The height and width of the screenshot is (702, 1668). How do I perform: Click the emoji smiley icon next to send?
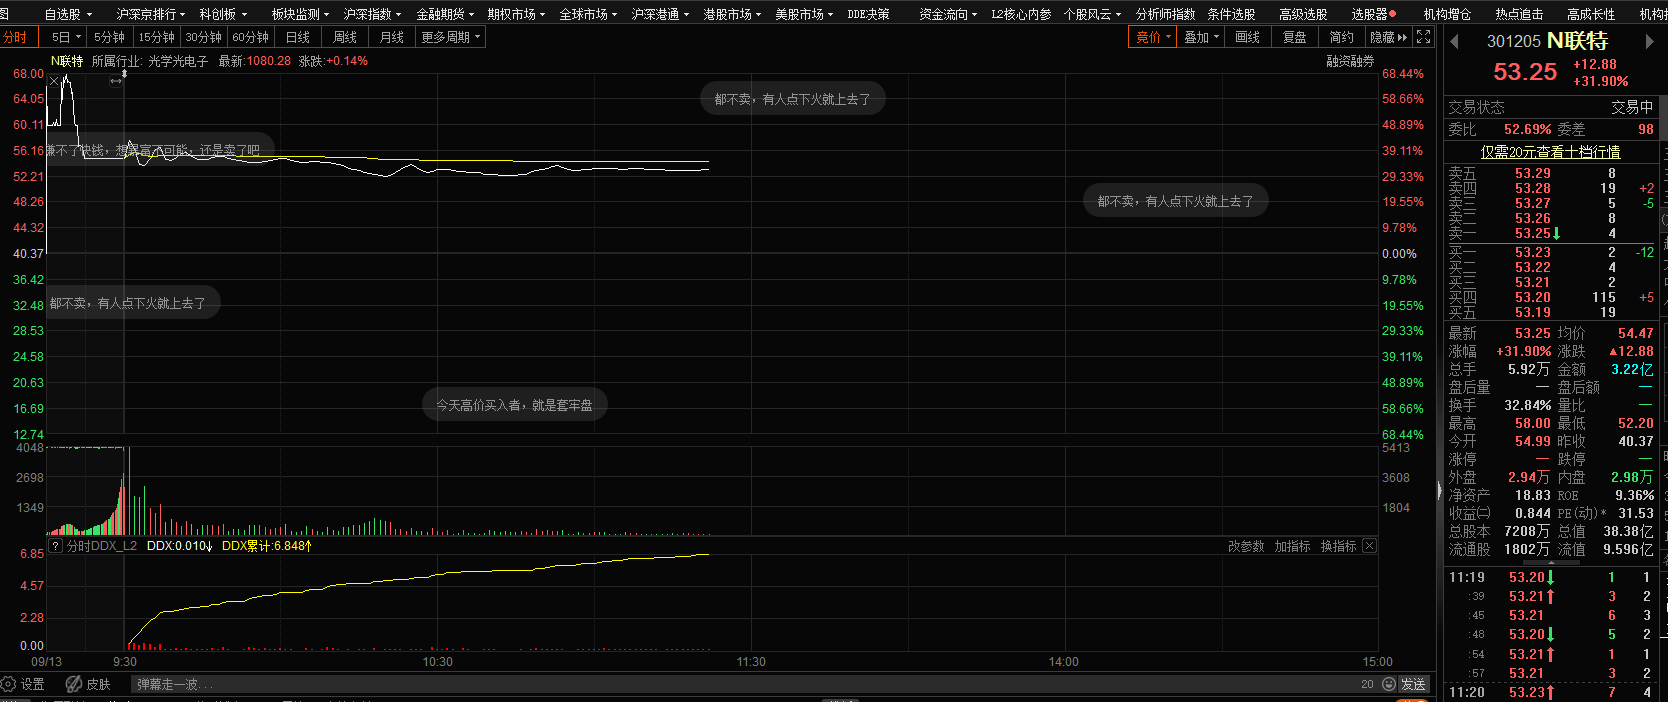click(x=1389, y=684)
